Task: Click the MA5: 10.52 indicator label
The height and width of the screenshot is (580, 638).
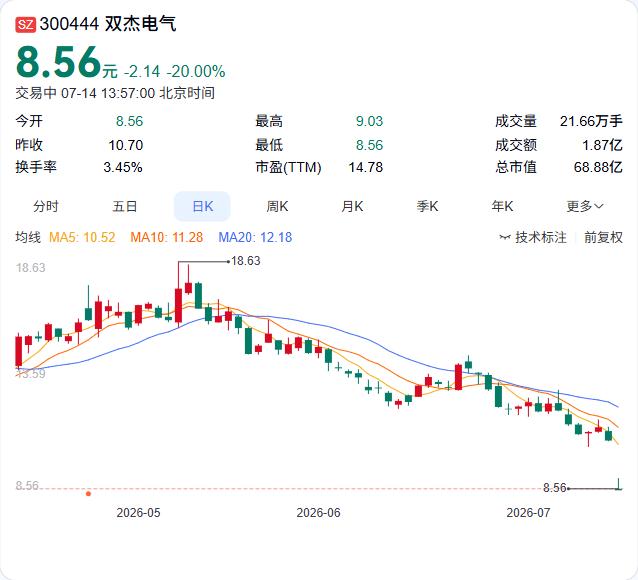Action: 82,237
